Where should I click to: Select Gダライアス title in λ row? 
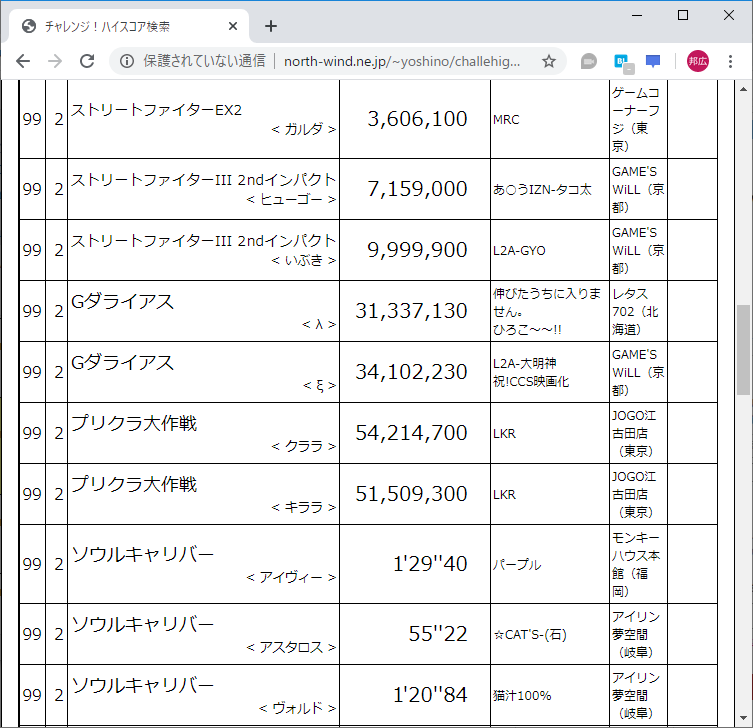[x=122, y=302]
